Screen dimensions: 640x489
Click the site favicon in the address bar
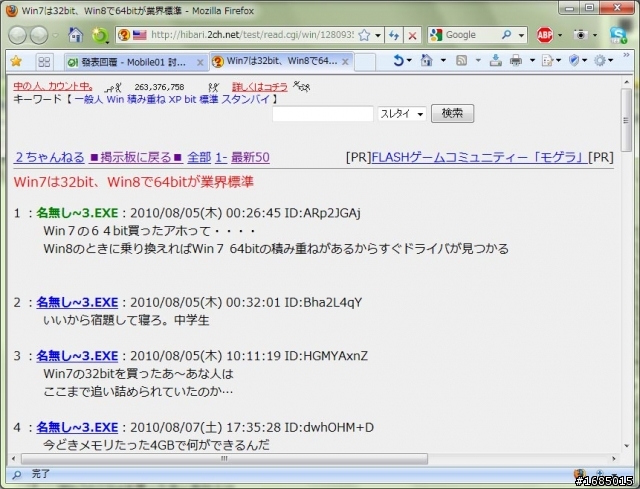click(x=124, y=35)
